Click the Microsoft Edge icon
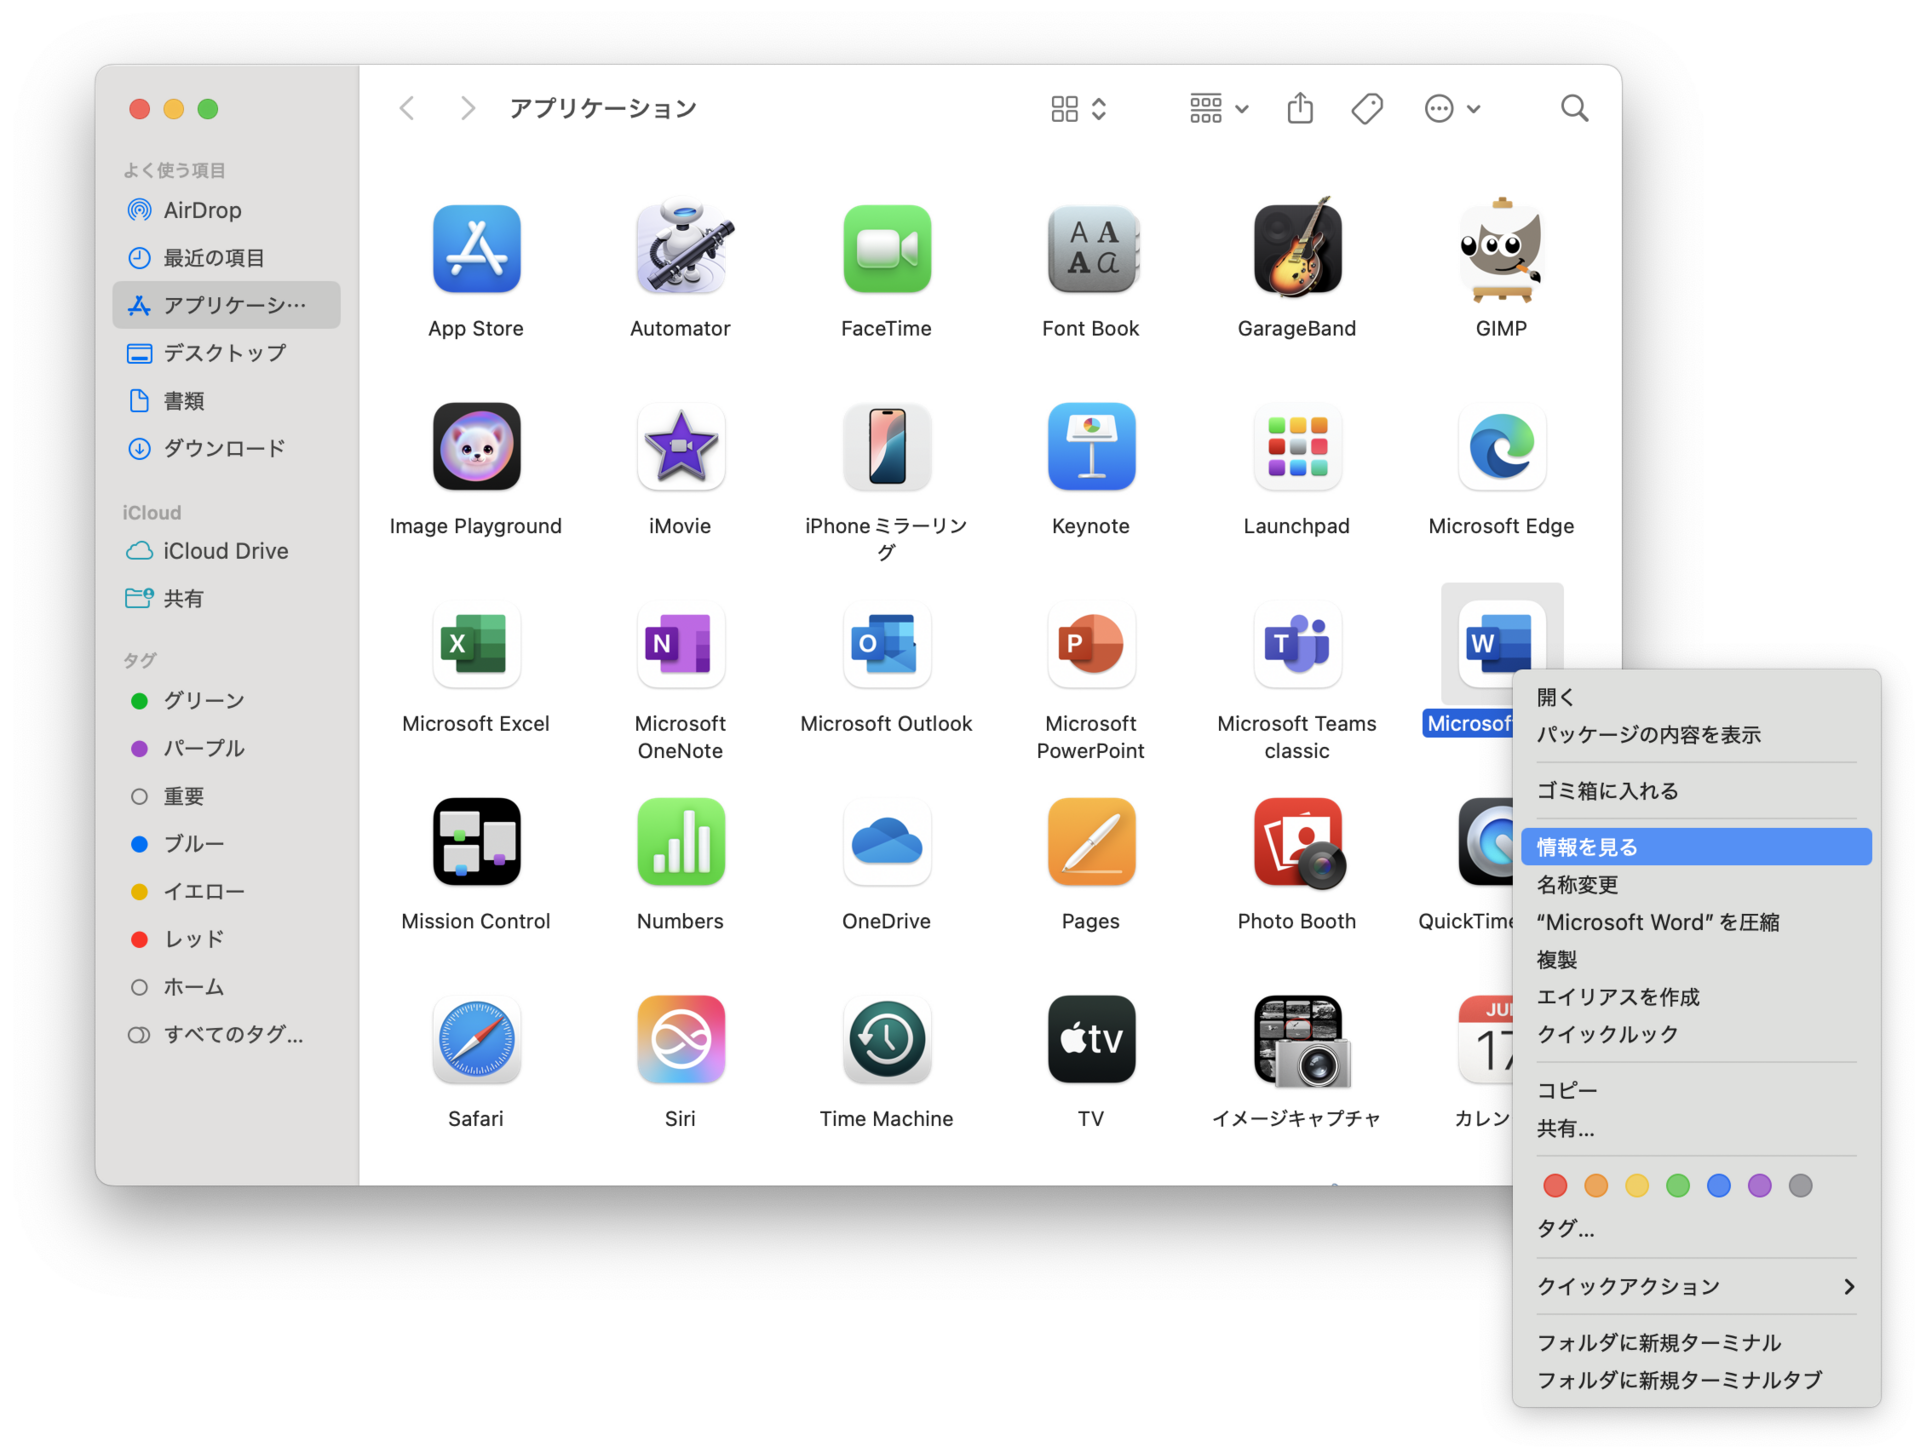The image size is (1920, 1453). click(1501, 447)
